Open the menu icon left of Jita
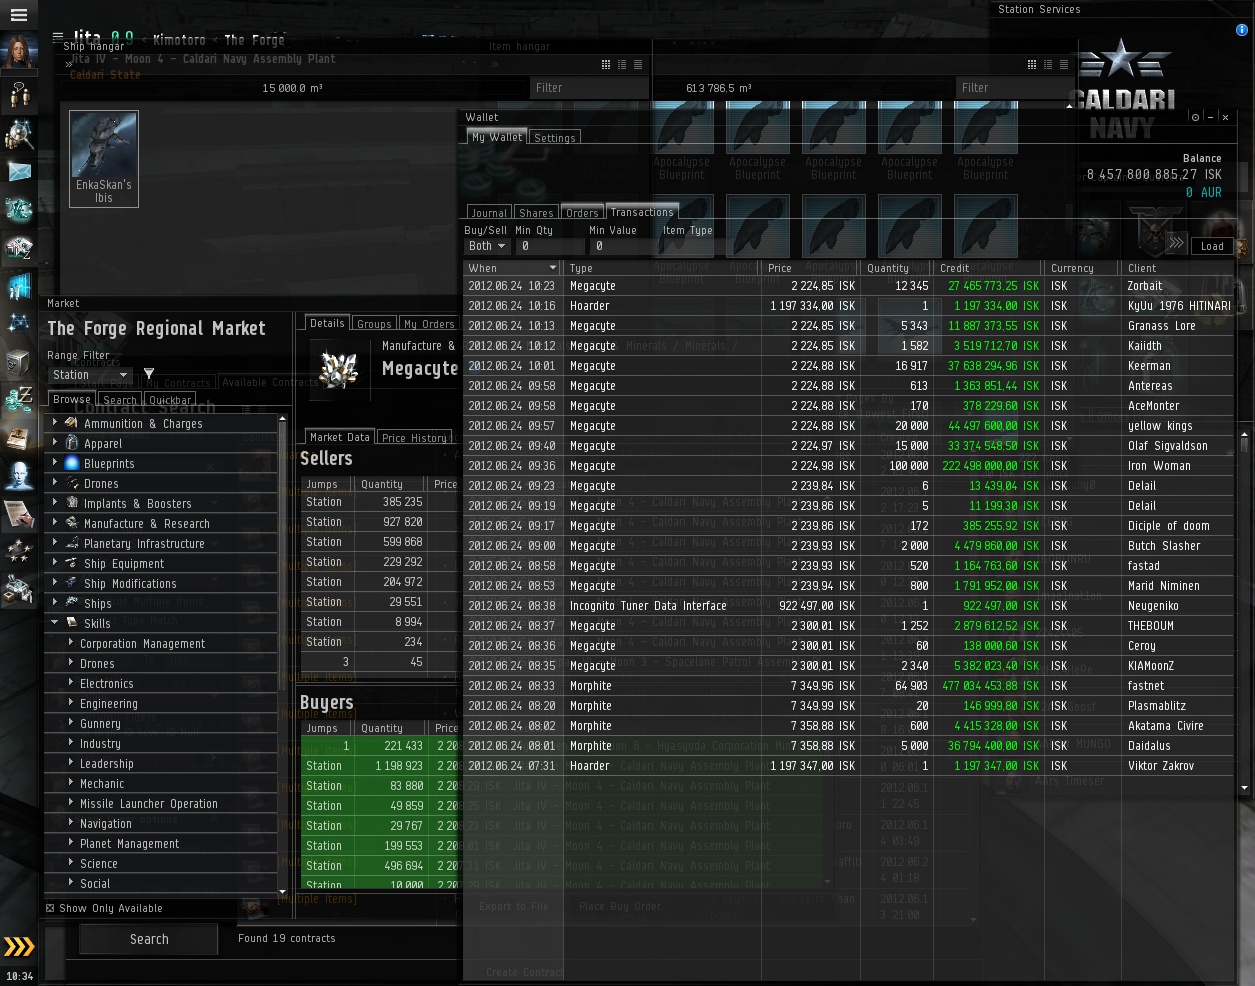1255x986 pixels. [58, 37]
